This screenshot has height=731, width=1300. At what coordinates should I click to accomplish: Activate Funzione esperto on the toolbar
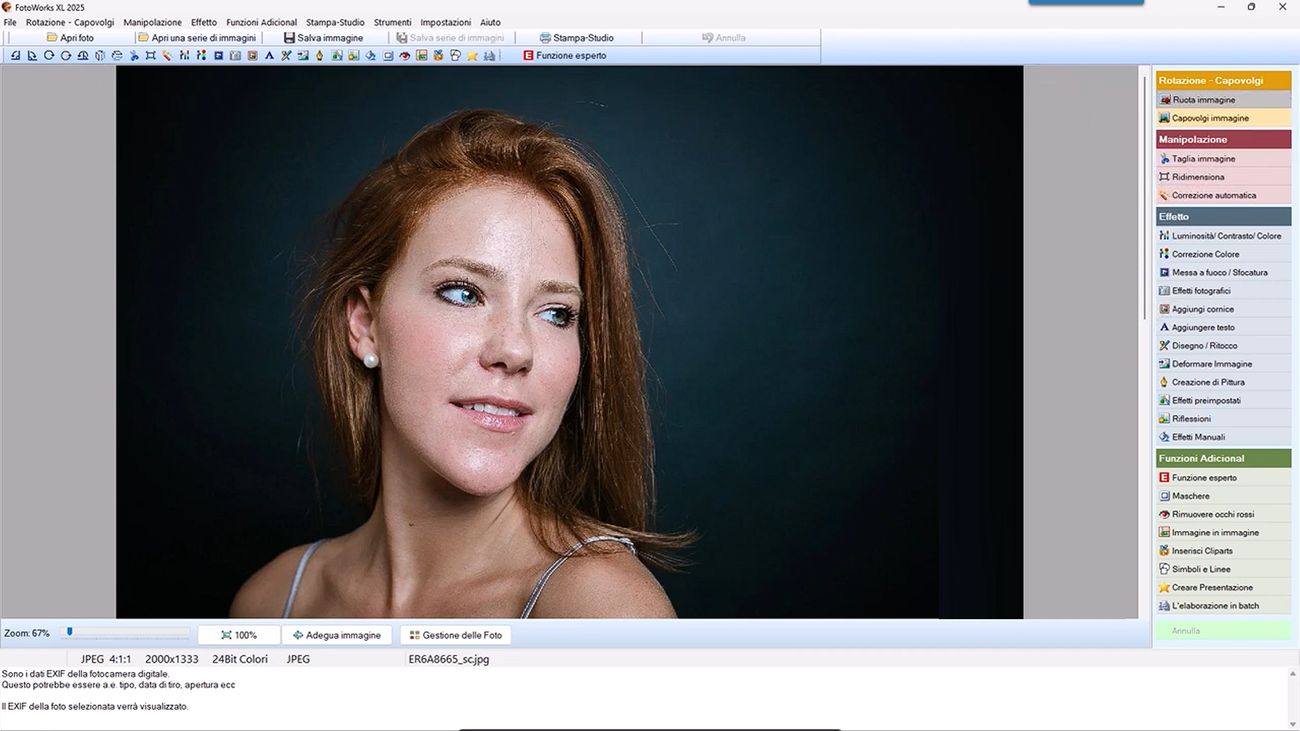point(566,55)
